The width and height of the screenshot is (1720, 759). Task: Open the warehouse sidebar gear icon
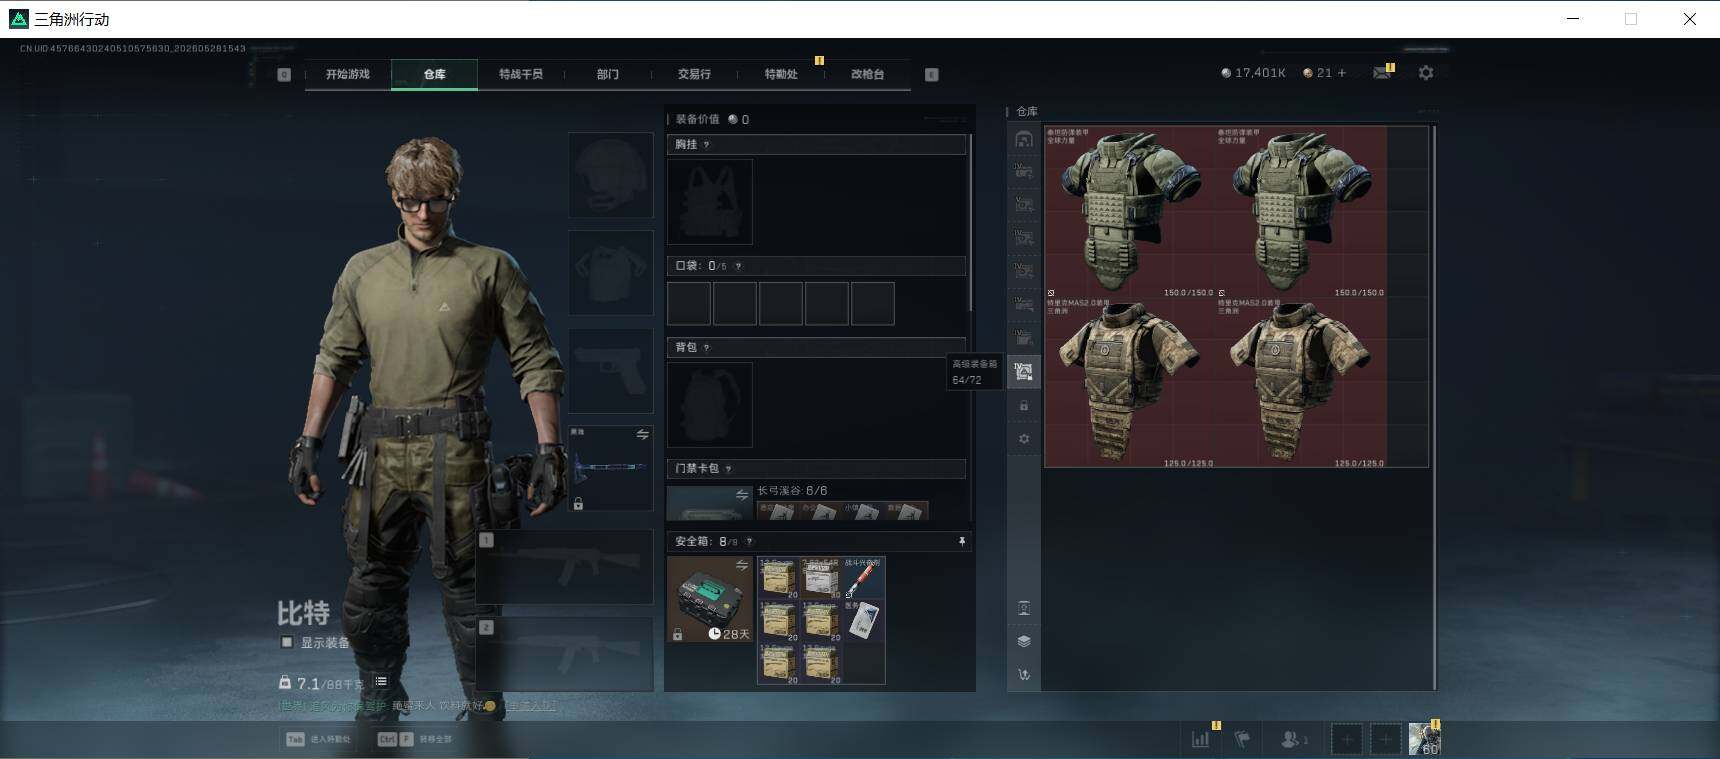(x=1024, y=439)
